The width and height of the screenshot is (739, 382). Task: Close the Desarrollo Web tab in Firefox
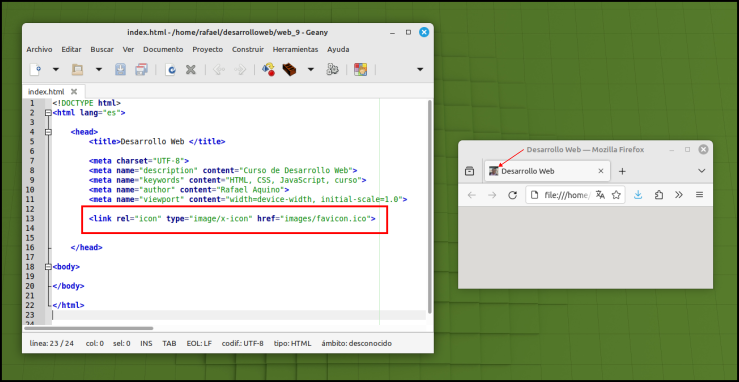click(x=600, y=171)
